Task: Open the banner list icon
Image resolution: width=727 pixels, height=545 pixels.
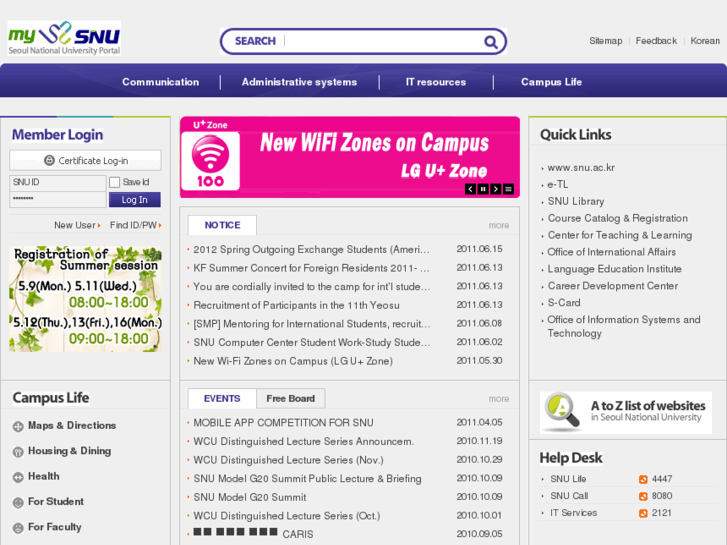Action: (509, 189)
